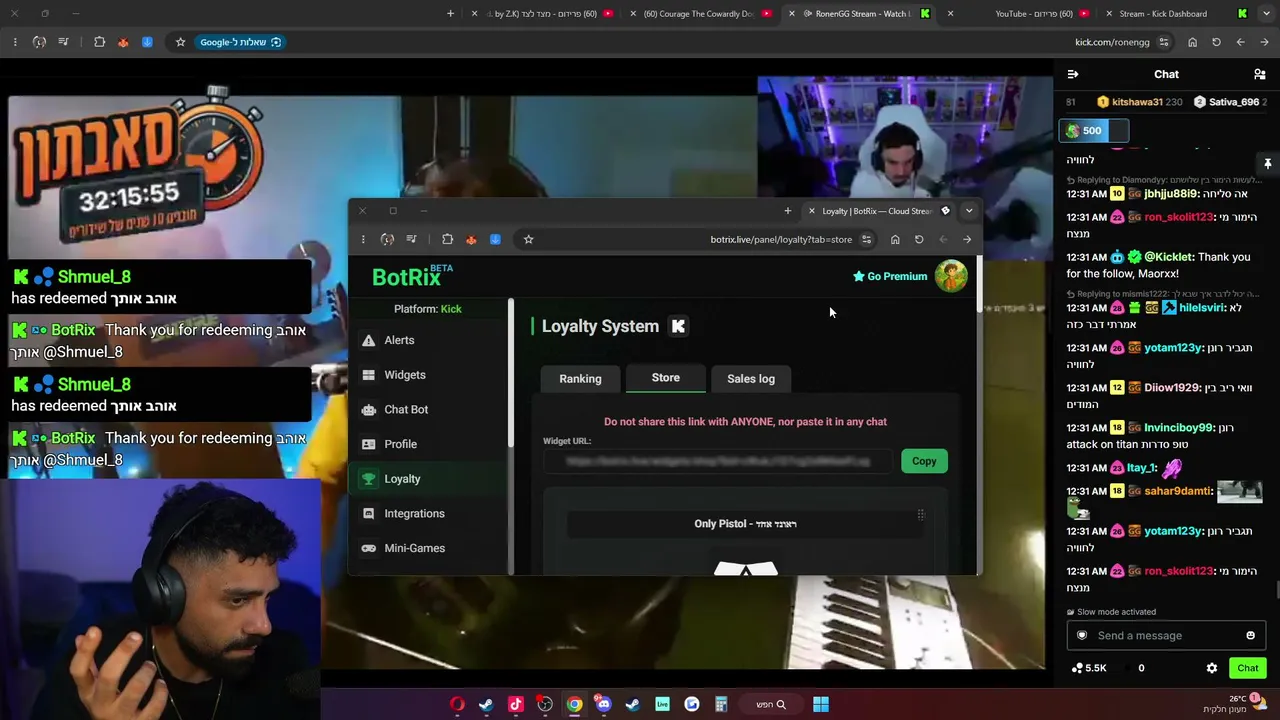Go to home in the main browser
Image resolution: width=1280 pixels, height=720 pixels.
coord(1192,42)
